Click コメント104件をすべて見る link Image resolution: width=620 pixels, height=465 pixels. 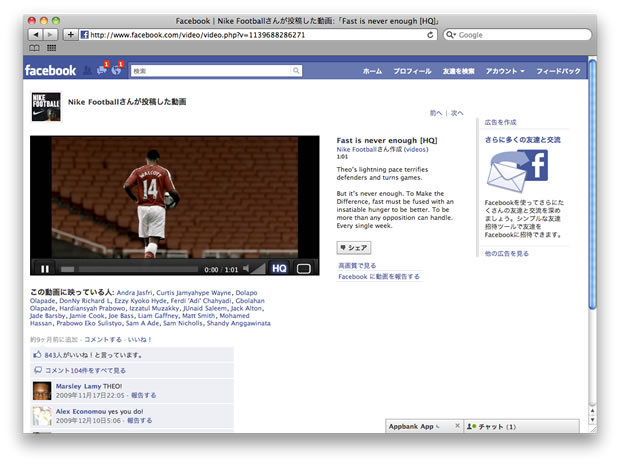[85, 370]
